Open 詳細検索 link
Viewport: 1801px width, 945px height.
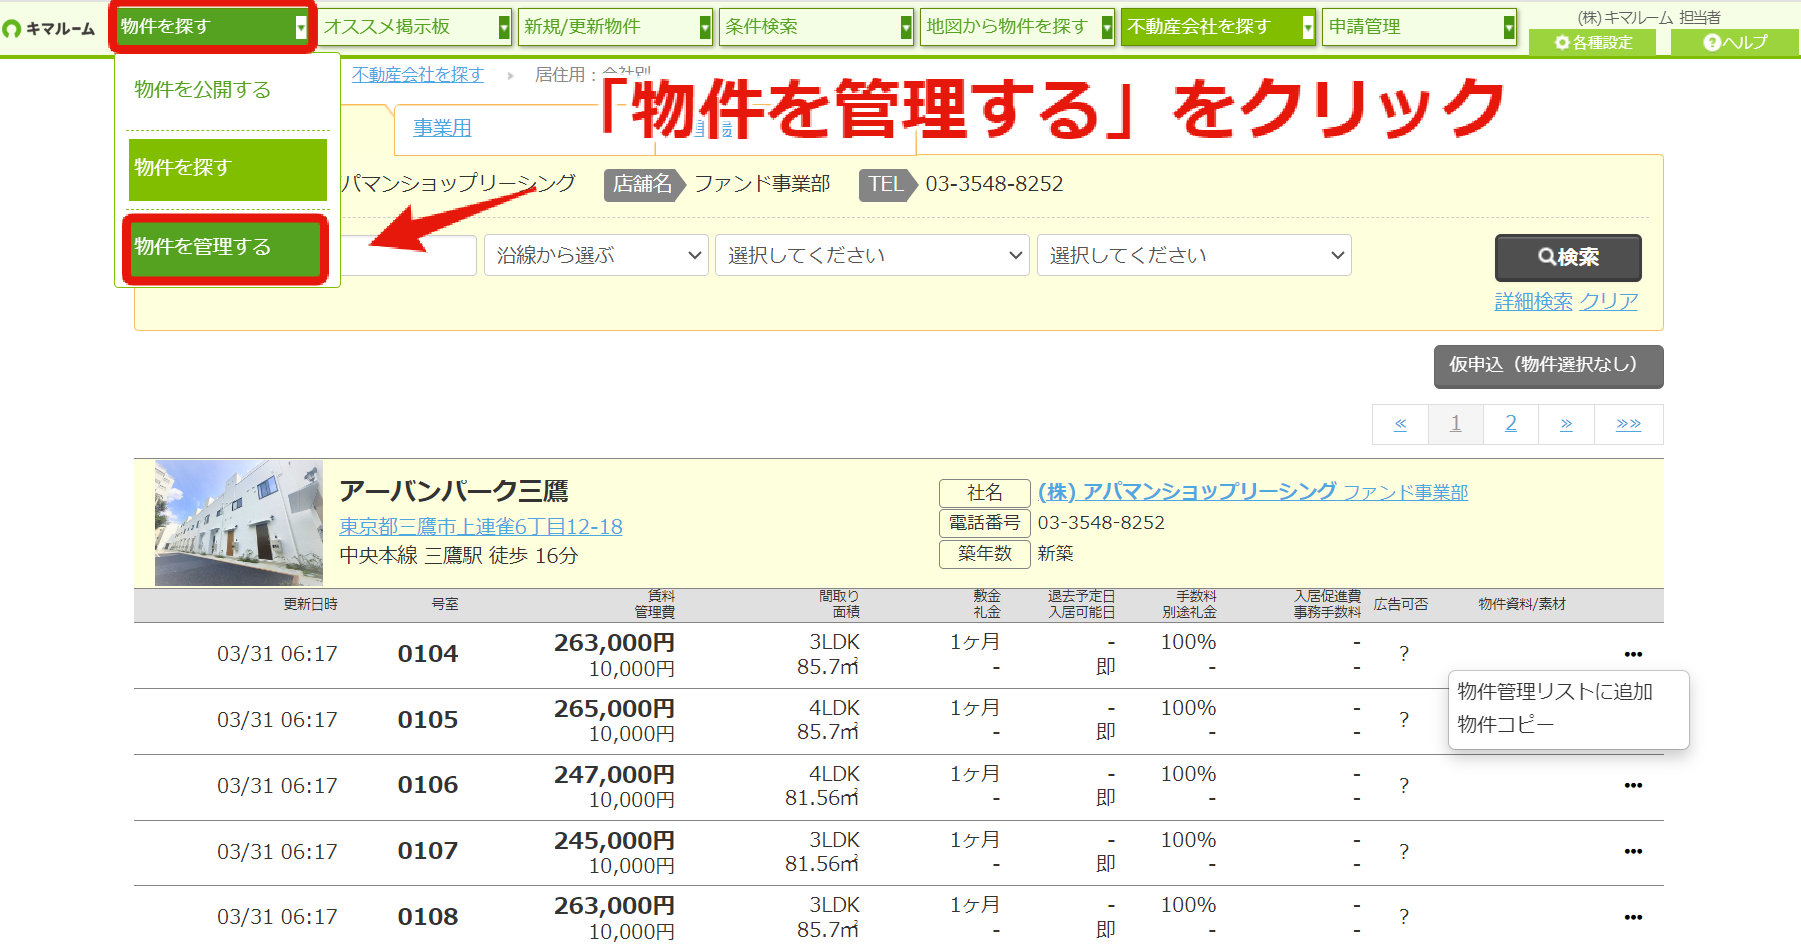coord(1533,301)
